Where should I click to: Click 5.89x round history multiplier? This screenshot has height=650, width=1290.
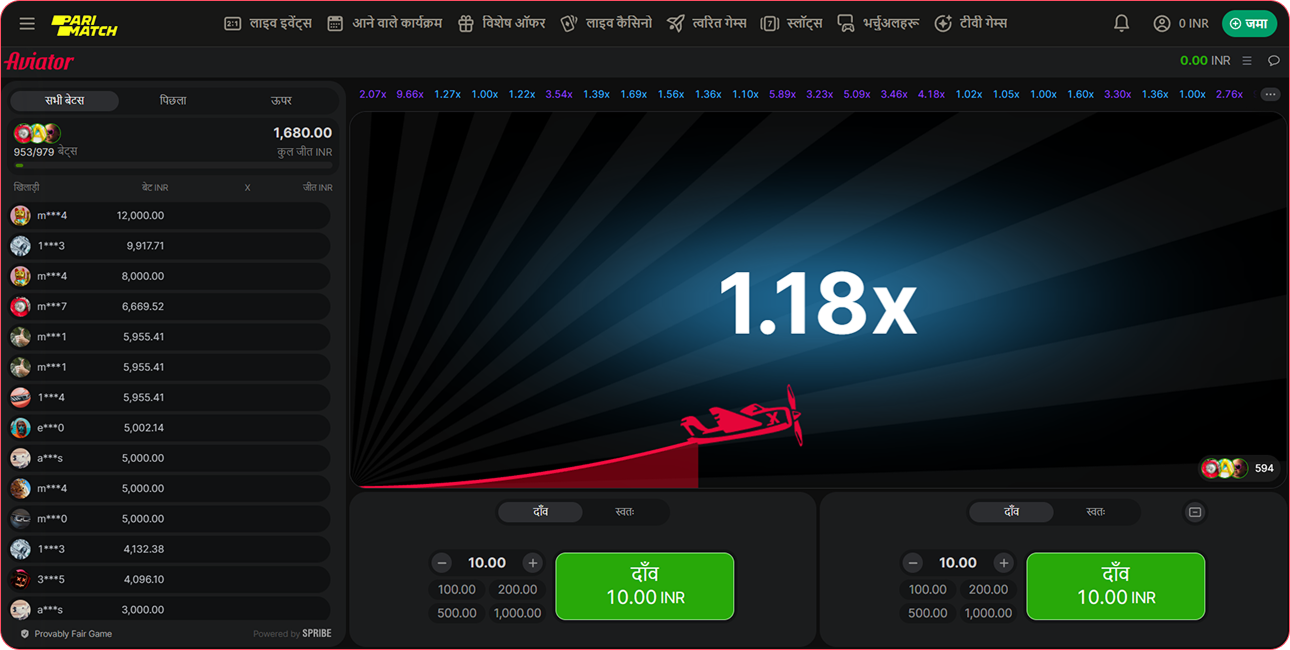pos(782,94)
